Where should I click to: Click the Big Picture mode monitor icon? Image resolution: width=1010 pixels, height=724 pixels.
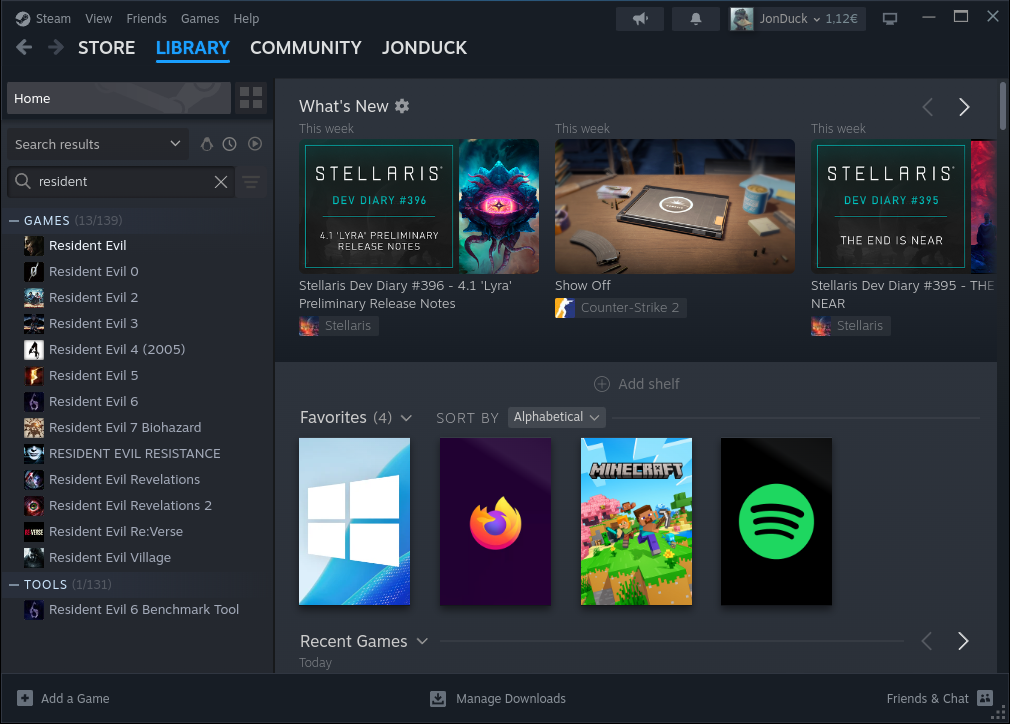890,19
